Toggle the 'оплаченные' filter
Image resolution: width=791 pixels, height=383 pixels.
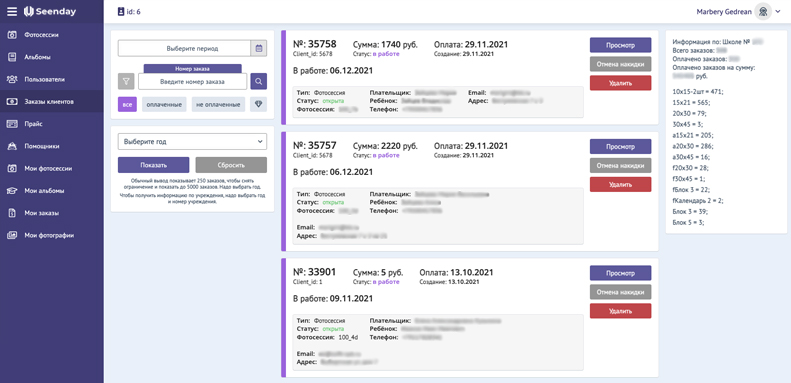coord(164,104)
